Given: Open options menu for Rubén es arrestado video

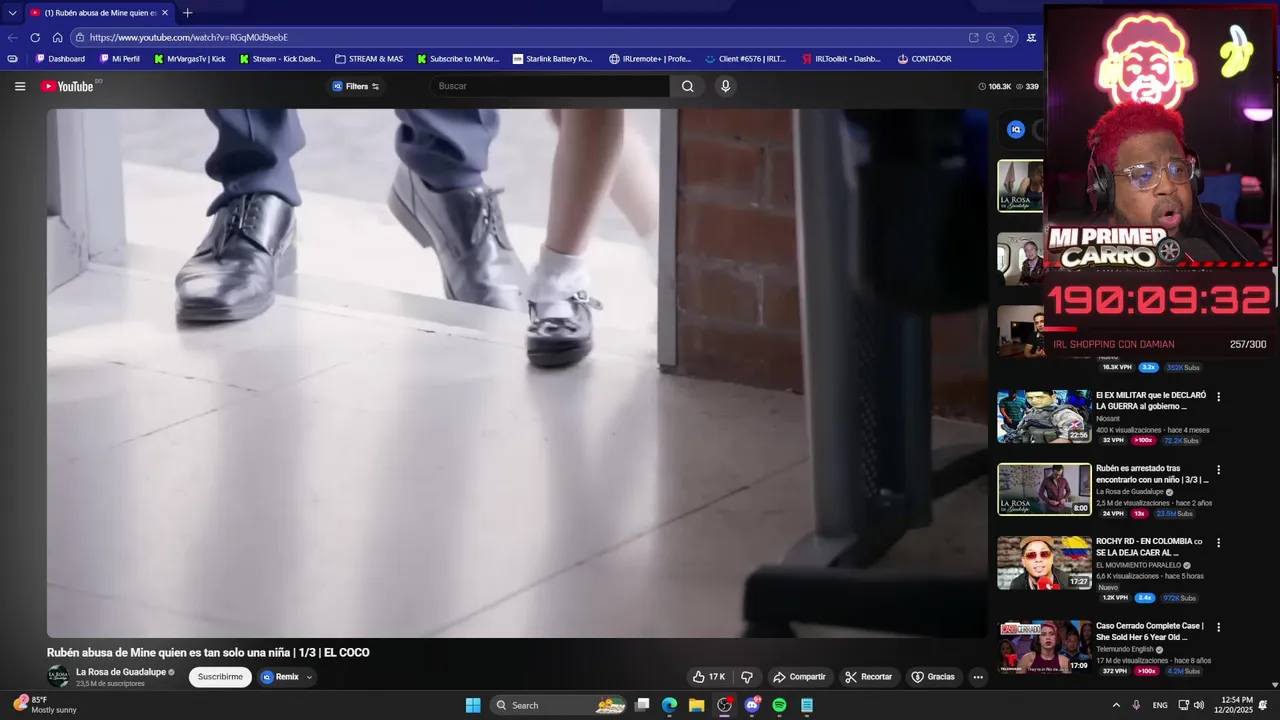Looking at the screenshot, I should coord(1218,470).
